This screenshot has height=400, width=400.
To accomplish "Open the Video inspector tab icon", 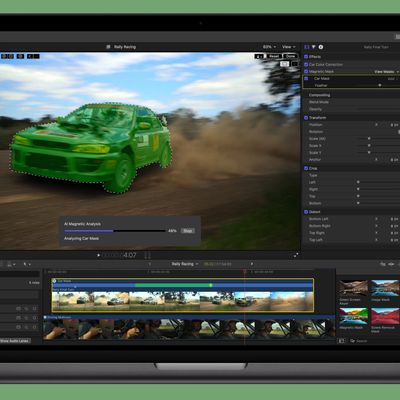I will 307,47.
